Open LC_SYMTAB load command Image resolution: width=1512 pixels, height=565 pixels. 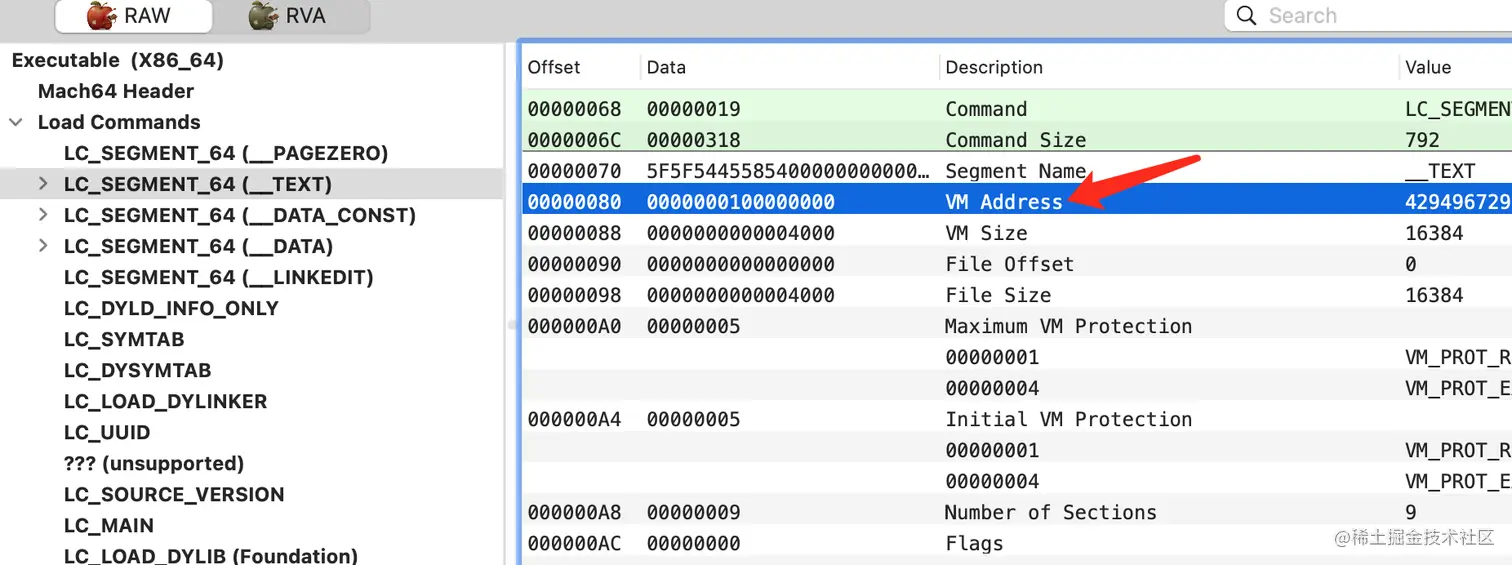pyautogui.click(x=124, y=339)
